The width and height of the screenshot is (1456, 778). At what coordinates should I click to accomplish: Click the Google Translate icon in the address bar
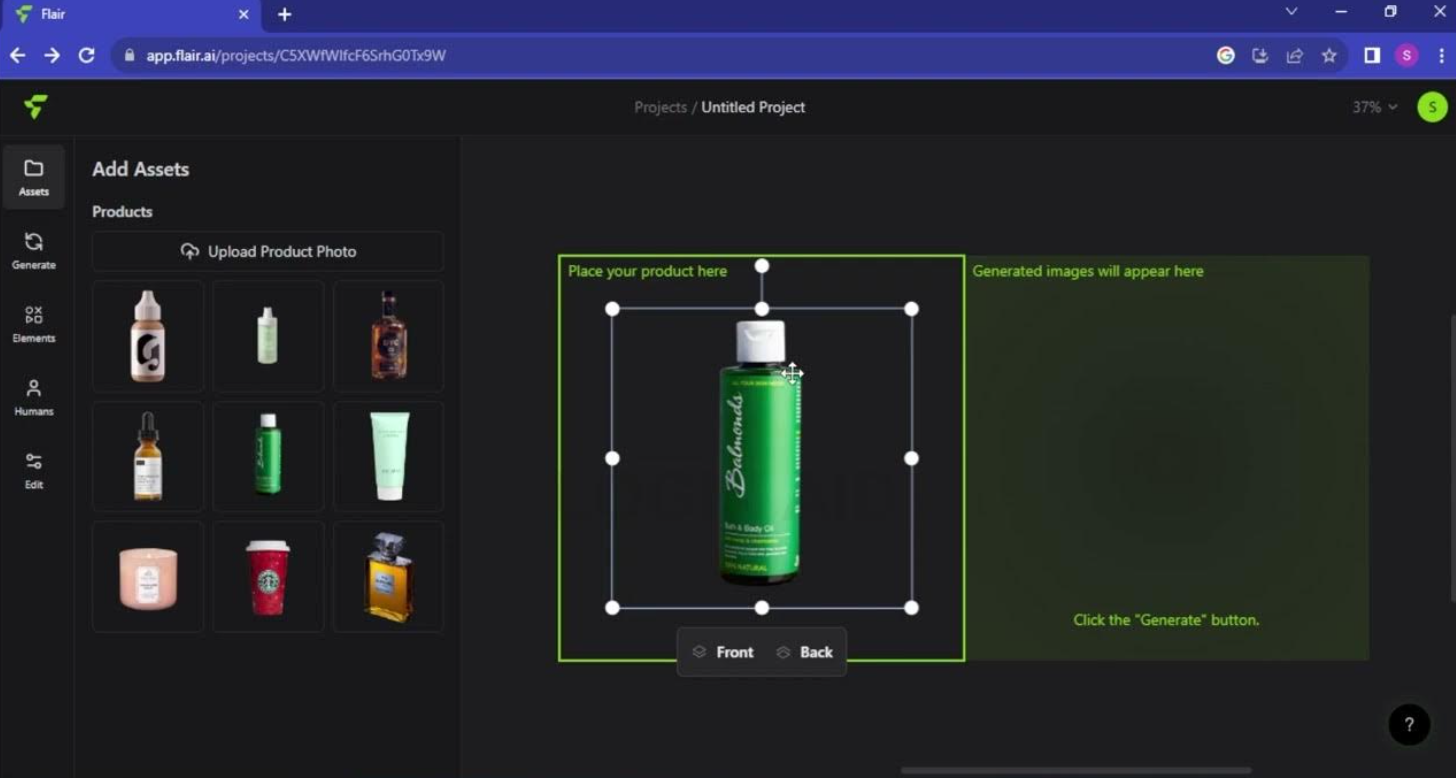coord(1226,56)
